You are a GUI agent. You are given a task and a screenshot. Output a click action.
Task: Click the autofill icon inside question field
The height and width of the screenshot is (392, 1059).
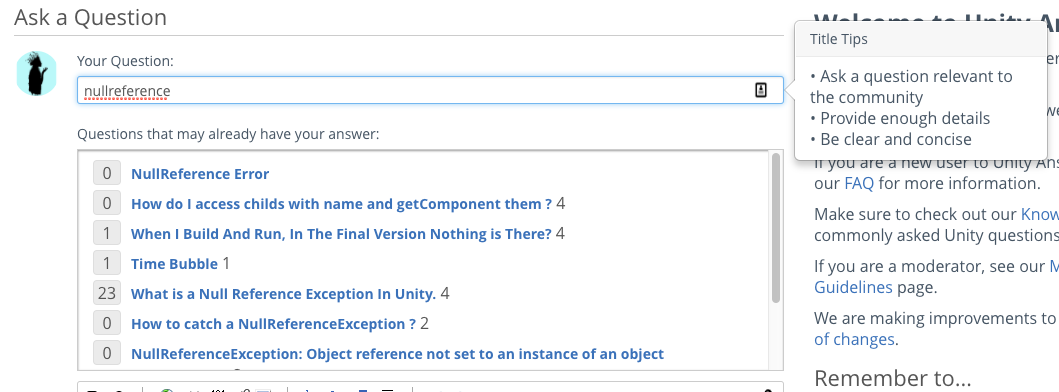(x=760, y=90)
